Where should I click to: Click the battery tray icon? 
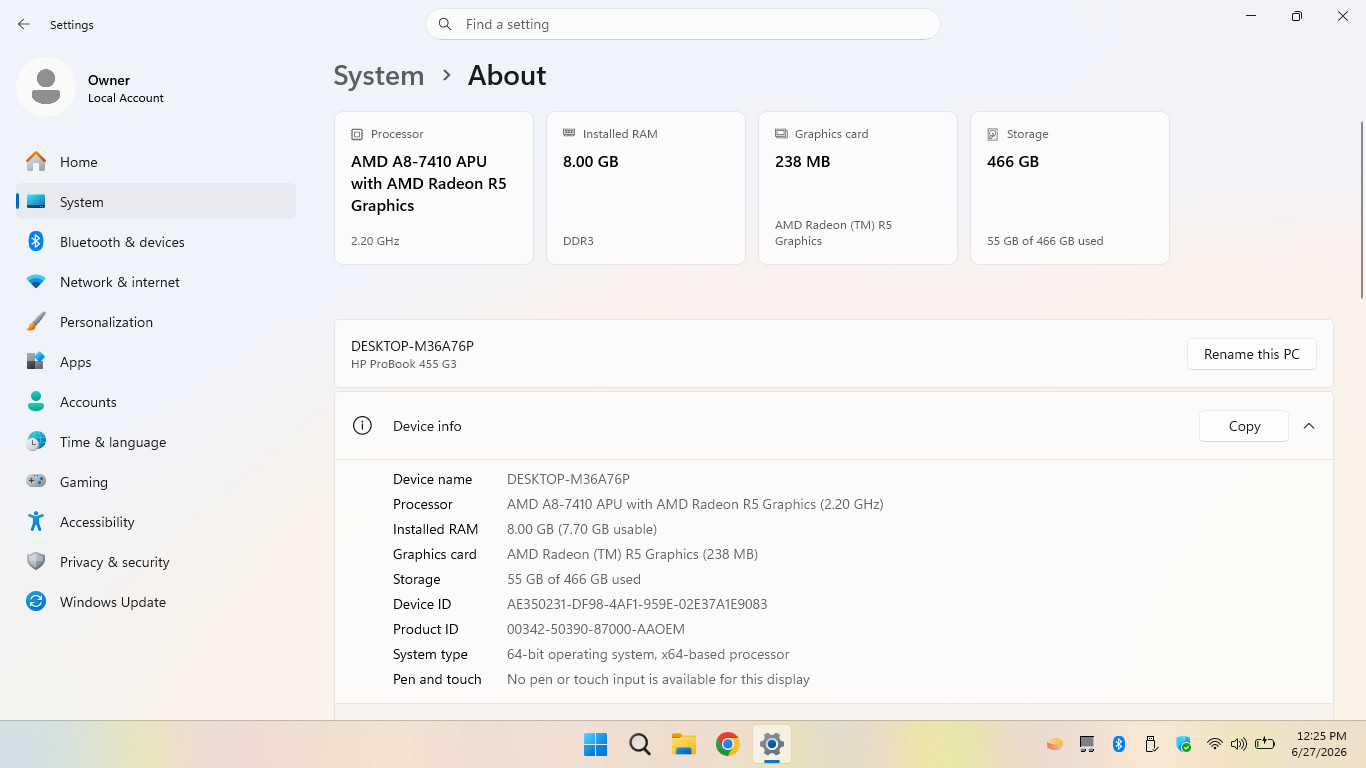[x=1265, y=744]
